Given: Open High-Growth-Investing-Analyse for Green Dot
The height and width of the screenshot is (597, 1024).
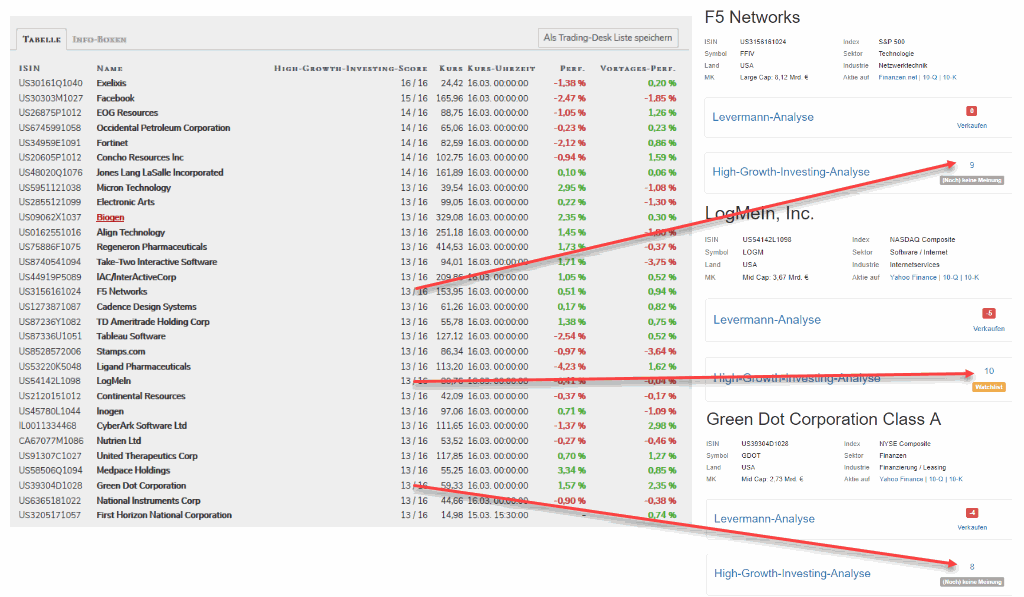Looking at the screenshot, I should point(792,573).
